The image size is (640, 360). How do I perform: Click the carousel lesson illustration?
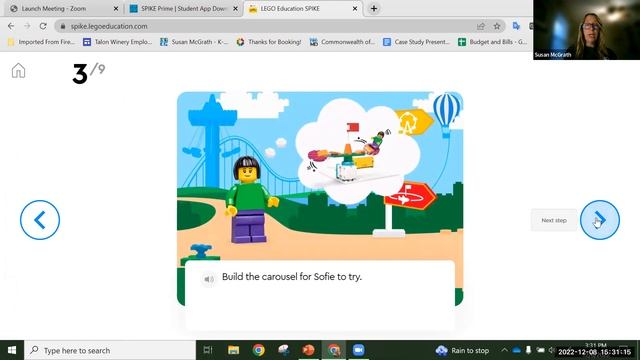tap(320, 176)
